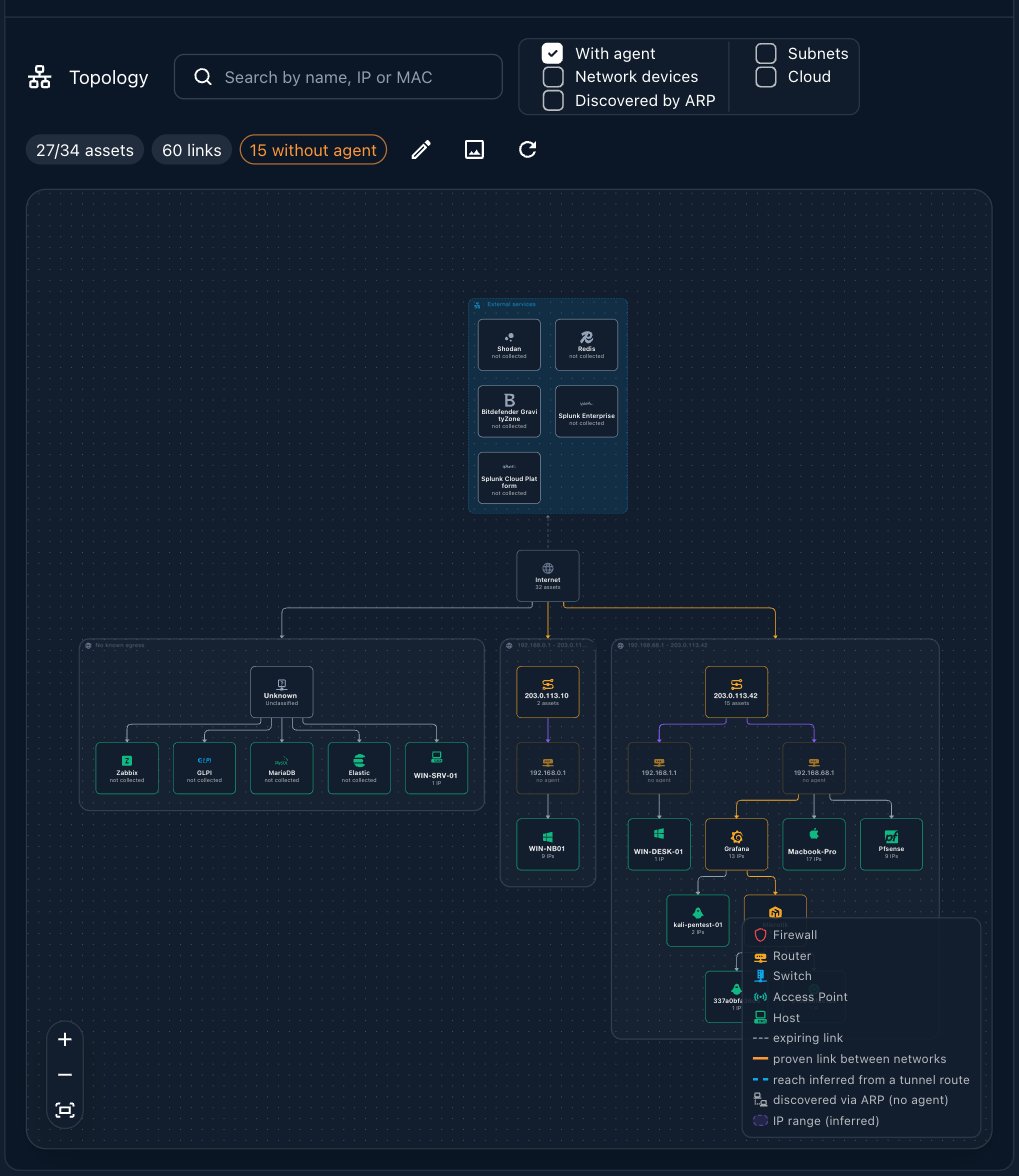Select the Unknown Unclassified node
The height and width of the screenshot is (1176, 1019).
282,692
